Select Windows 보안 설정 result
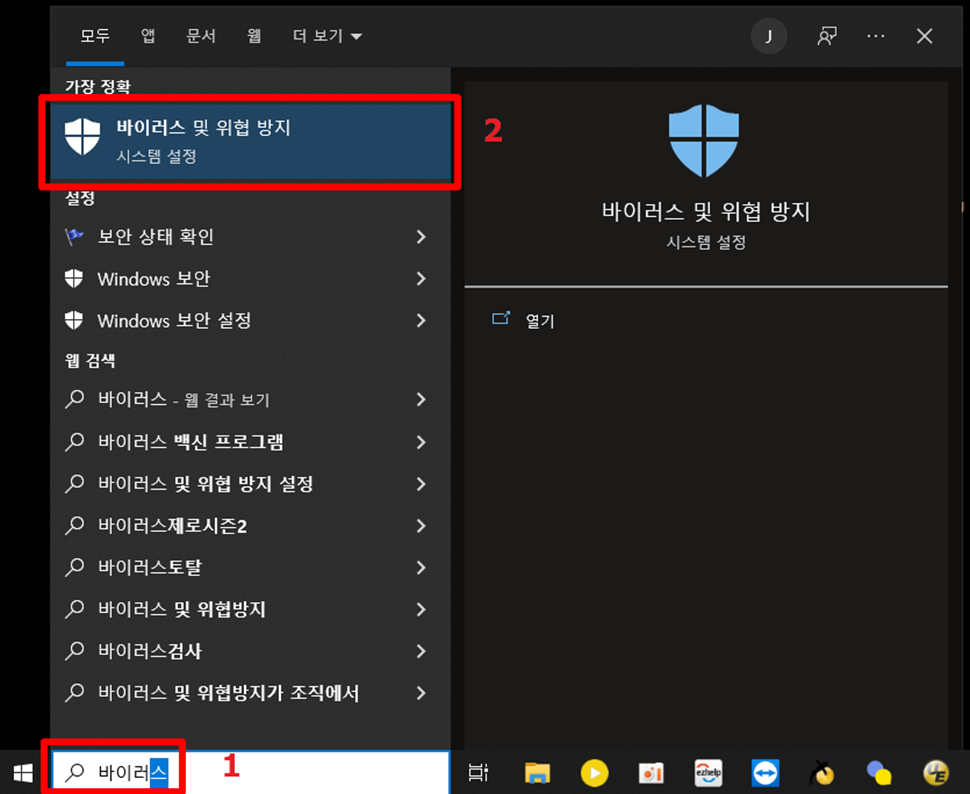The width and height of the screenshot is (970, 794). [x=251, y=321]
